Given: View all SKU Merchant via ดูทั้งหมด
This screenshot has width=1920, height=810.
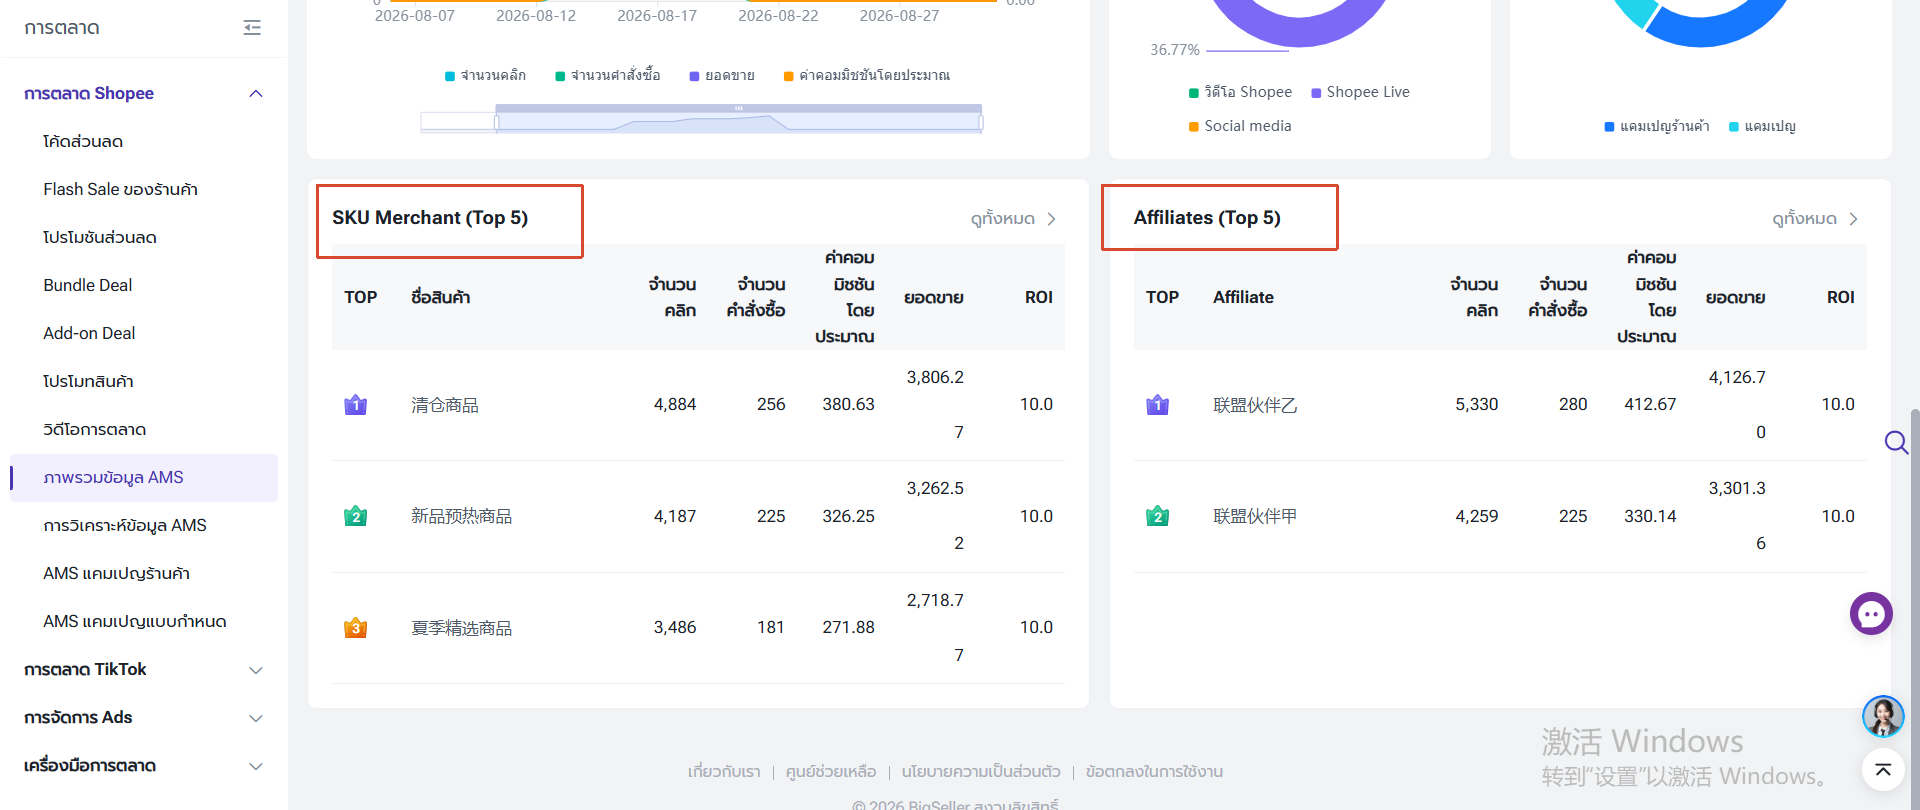Looking at the screenshot, I should coord(1013,219).
